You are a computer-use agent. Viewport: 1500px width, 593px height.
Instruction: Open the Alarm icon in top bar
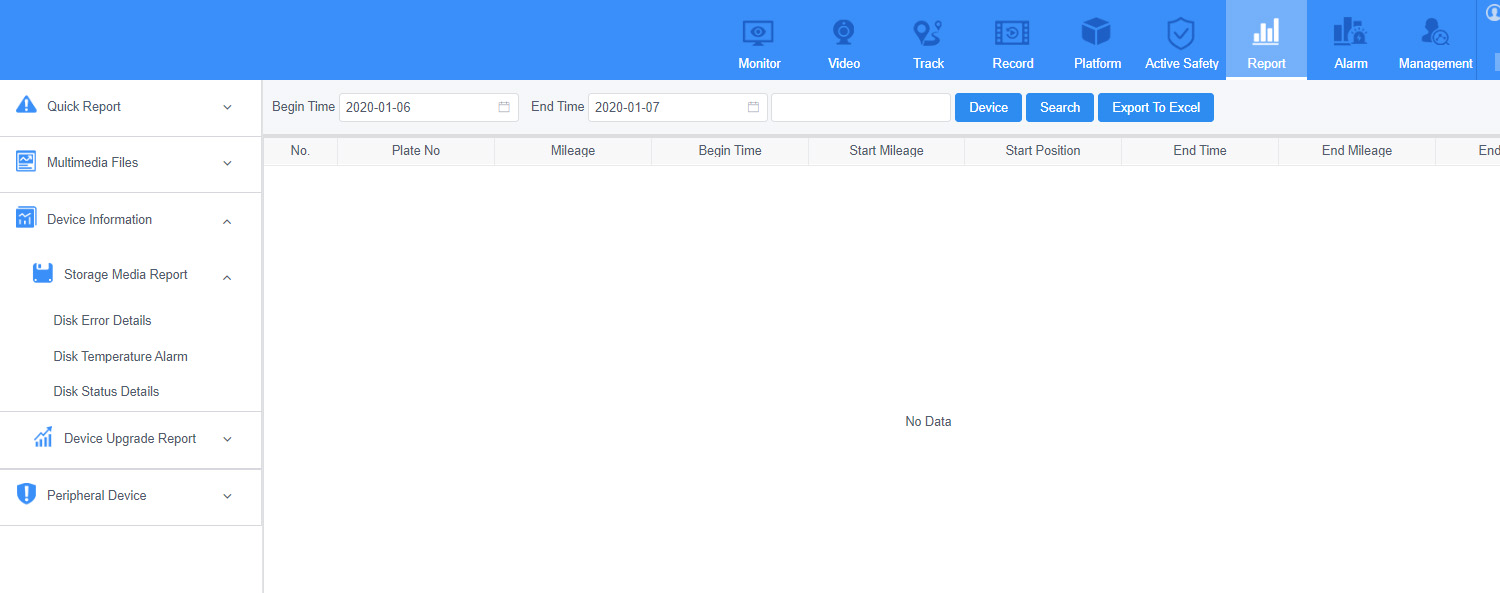1351,33
